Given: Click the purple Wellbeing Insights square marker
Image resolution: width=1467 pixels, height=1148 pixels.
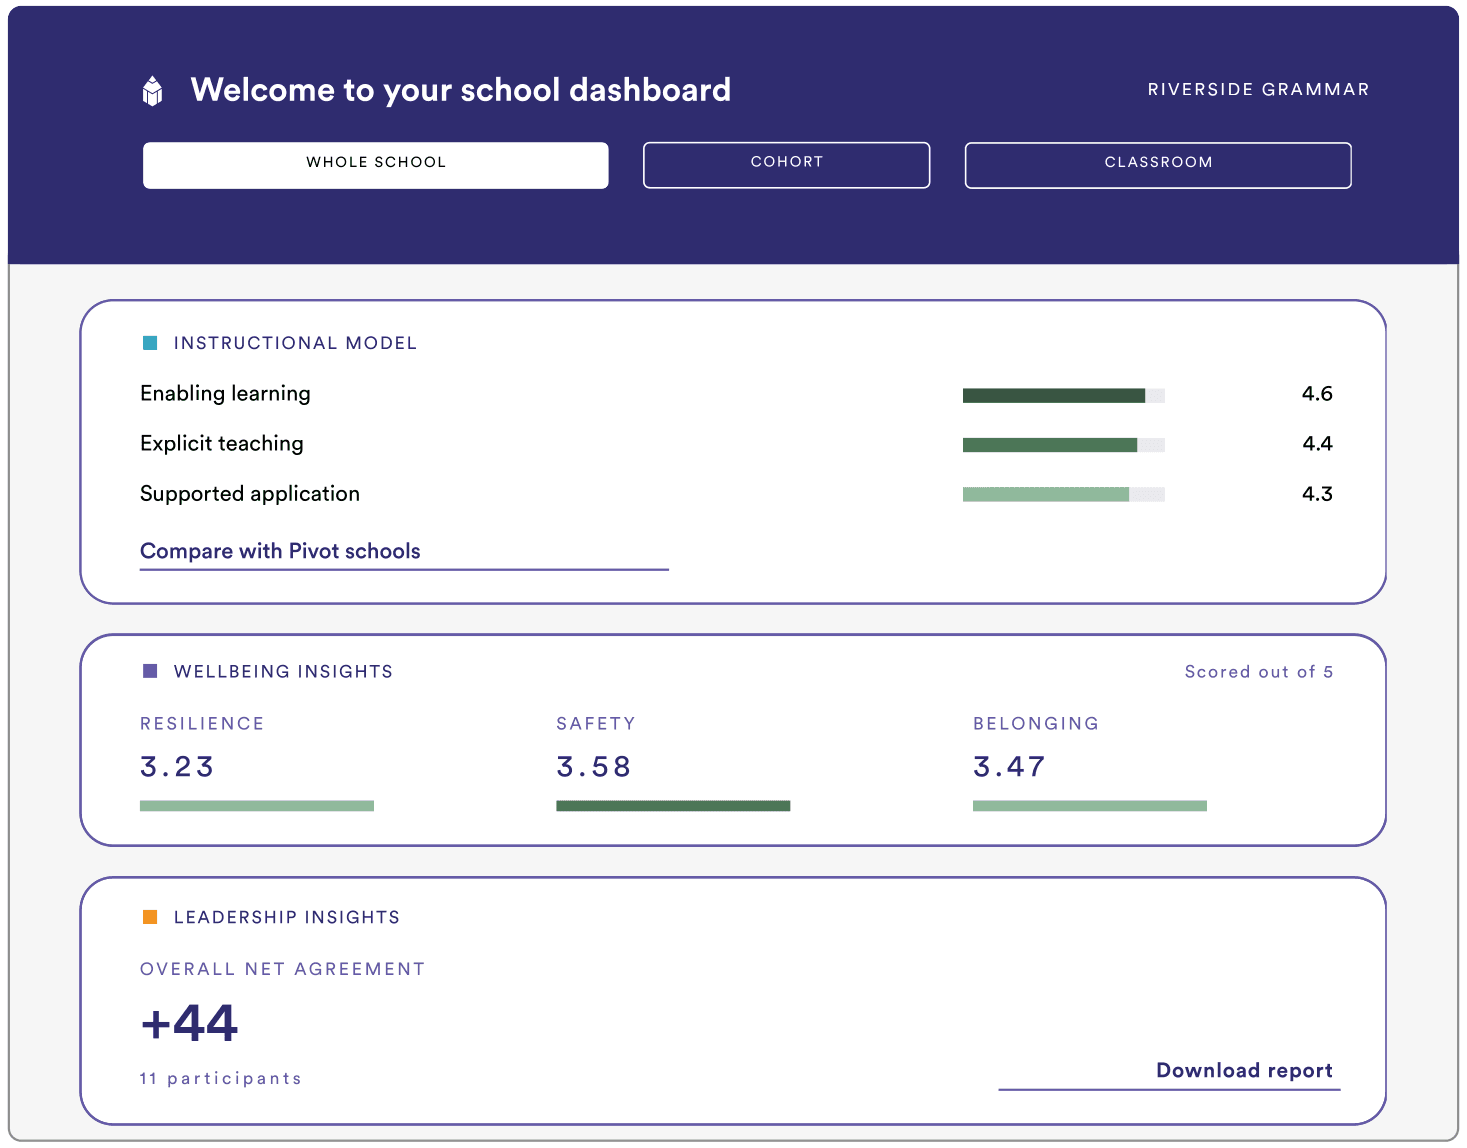Looking at the screenshot, I should click(150, 671).
